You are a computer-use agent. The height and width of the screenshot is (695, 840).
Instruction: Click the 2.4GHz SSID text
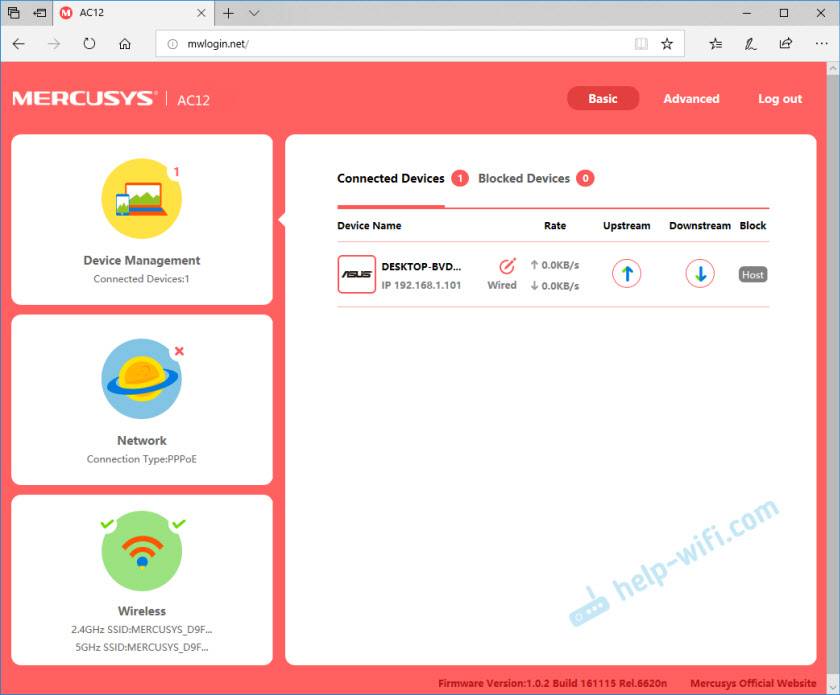pos(141,629)
